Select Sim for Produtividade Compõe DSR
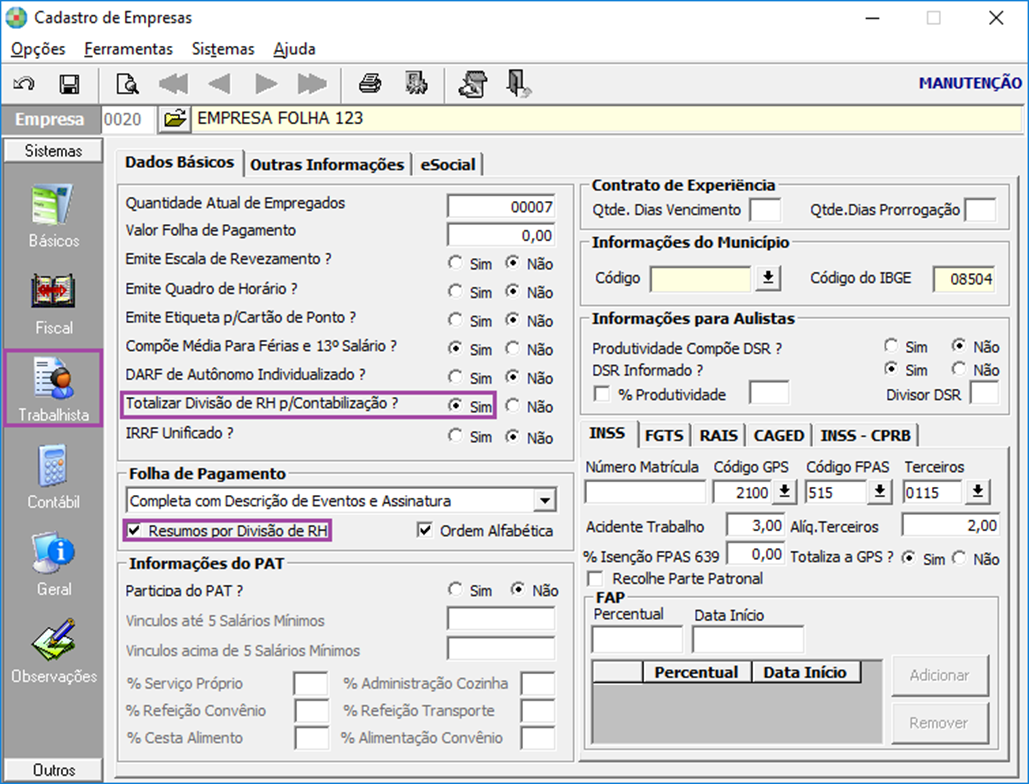Viewport: 1029px width, 784px height. coord(891,346)
